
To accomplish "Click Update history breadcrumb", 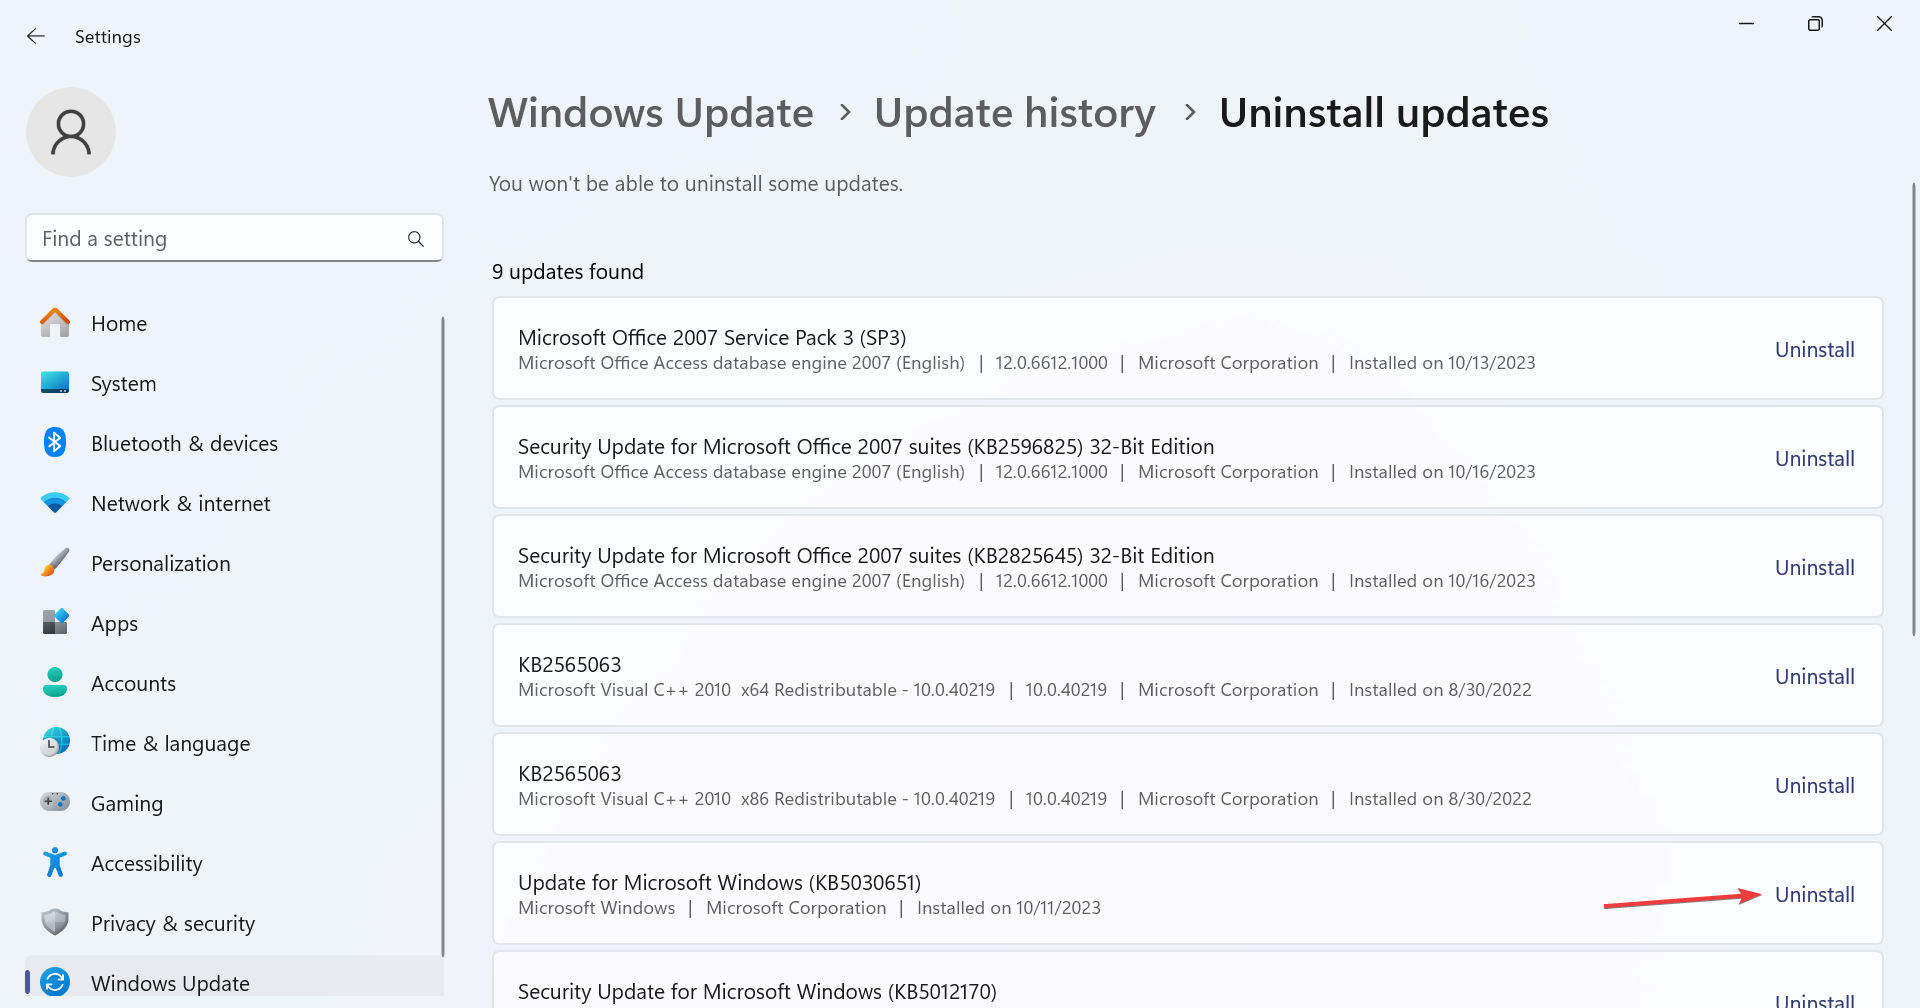I will pyautogui.click(x=1015, y=113).
